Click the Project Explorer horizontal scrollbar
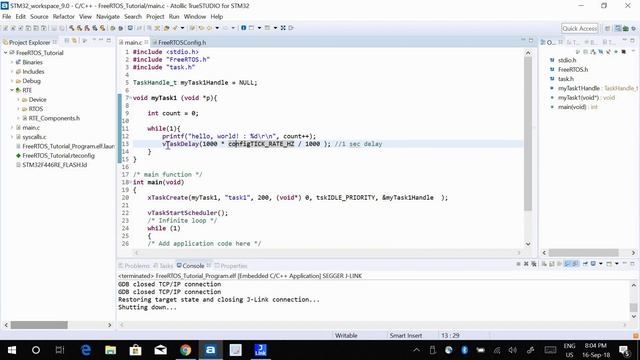The image size is (640, 360). point(39,325)
